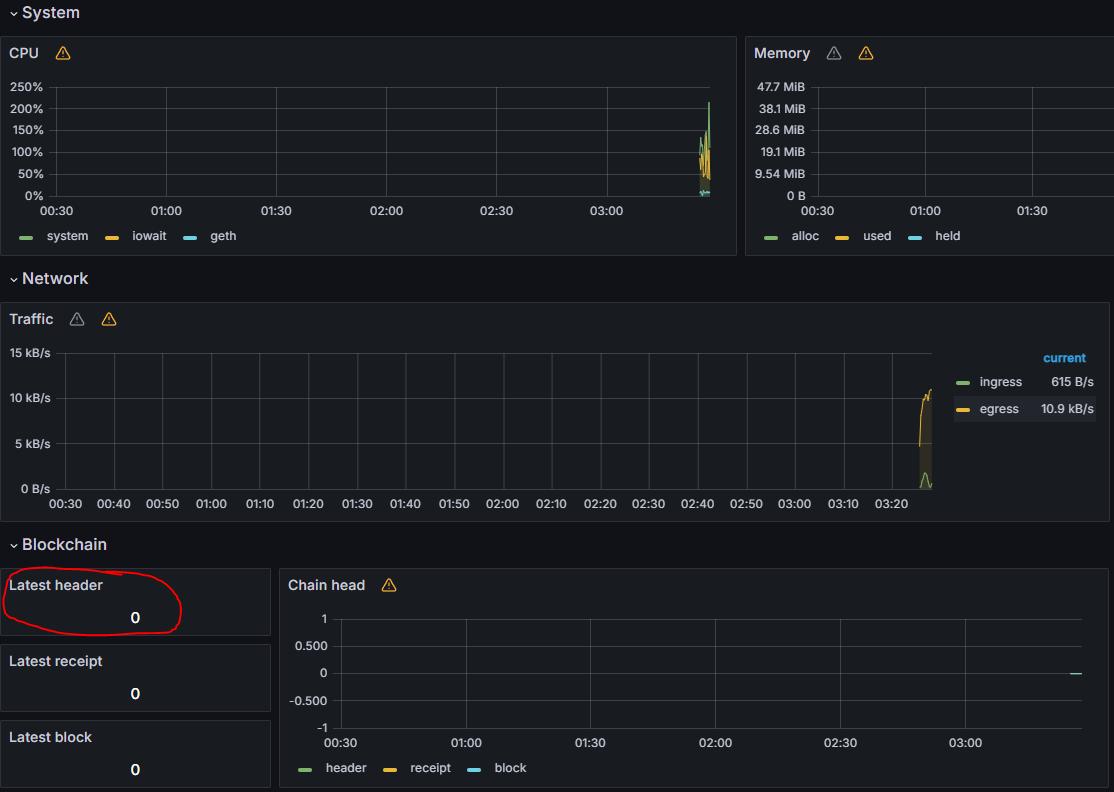Toggle the block series in Chain head legend

[x=510, y=768]
